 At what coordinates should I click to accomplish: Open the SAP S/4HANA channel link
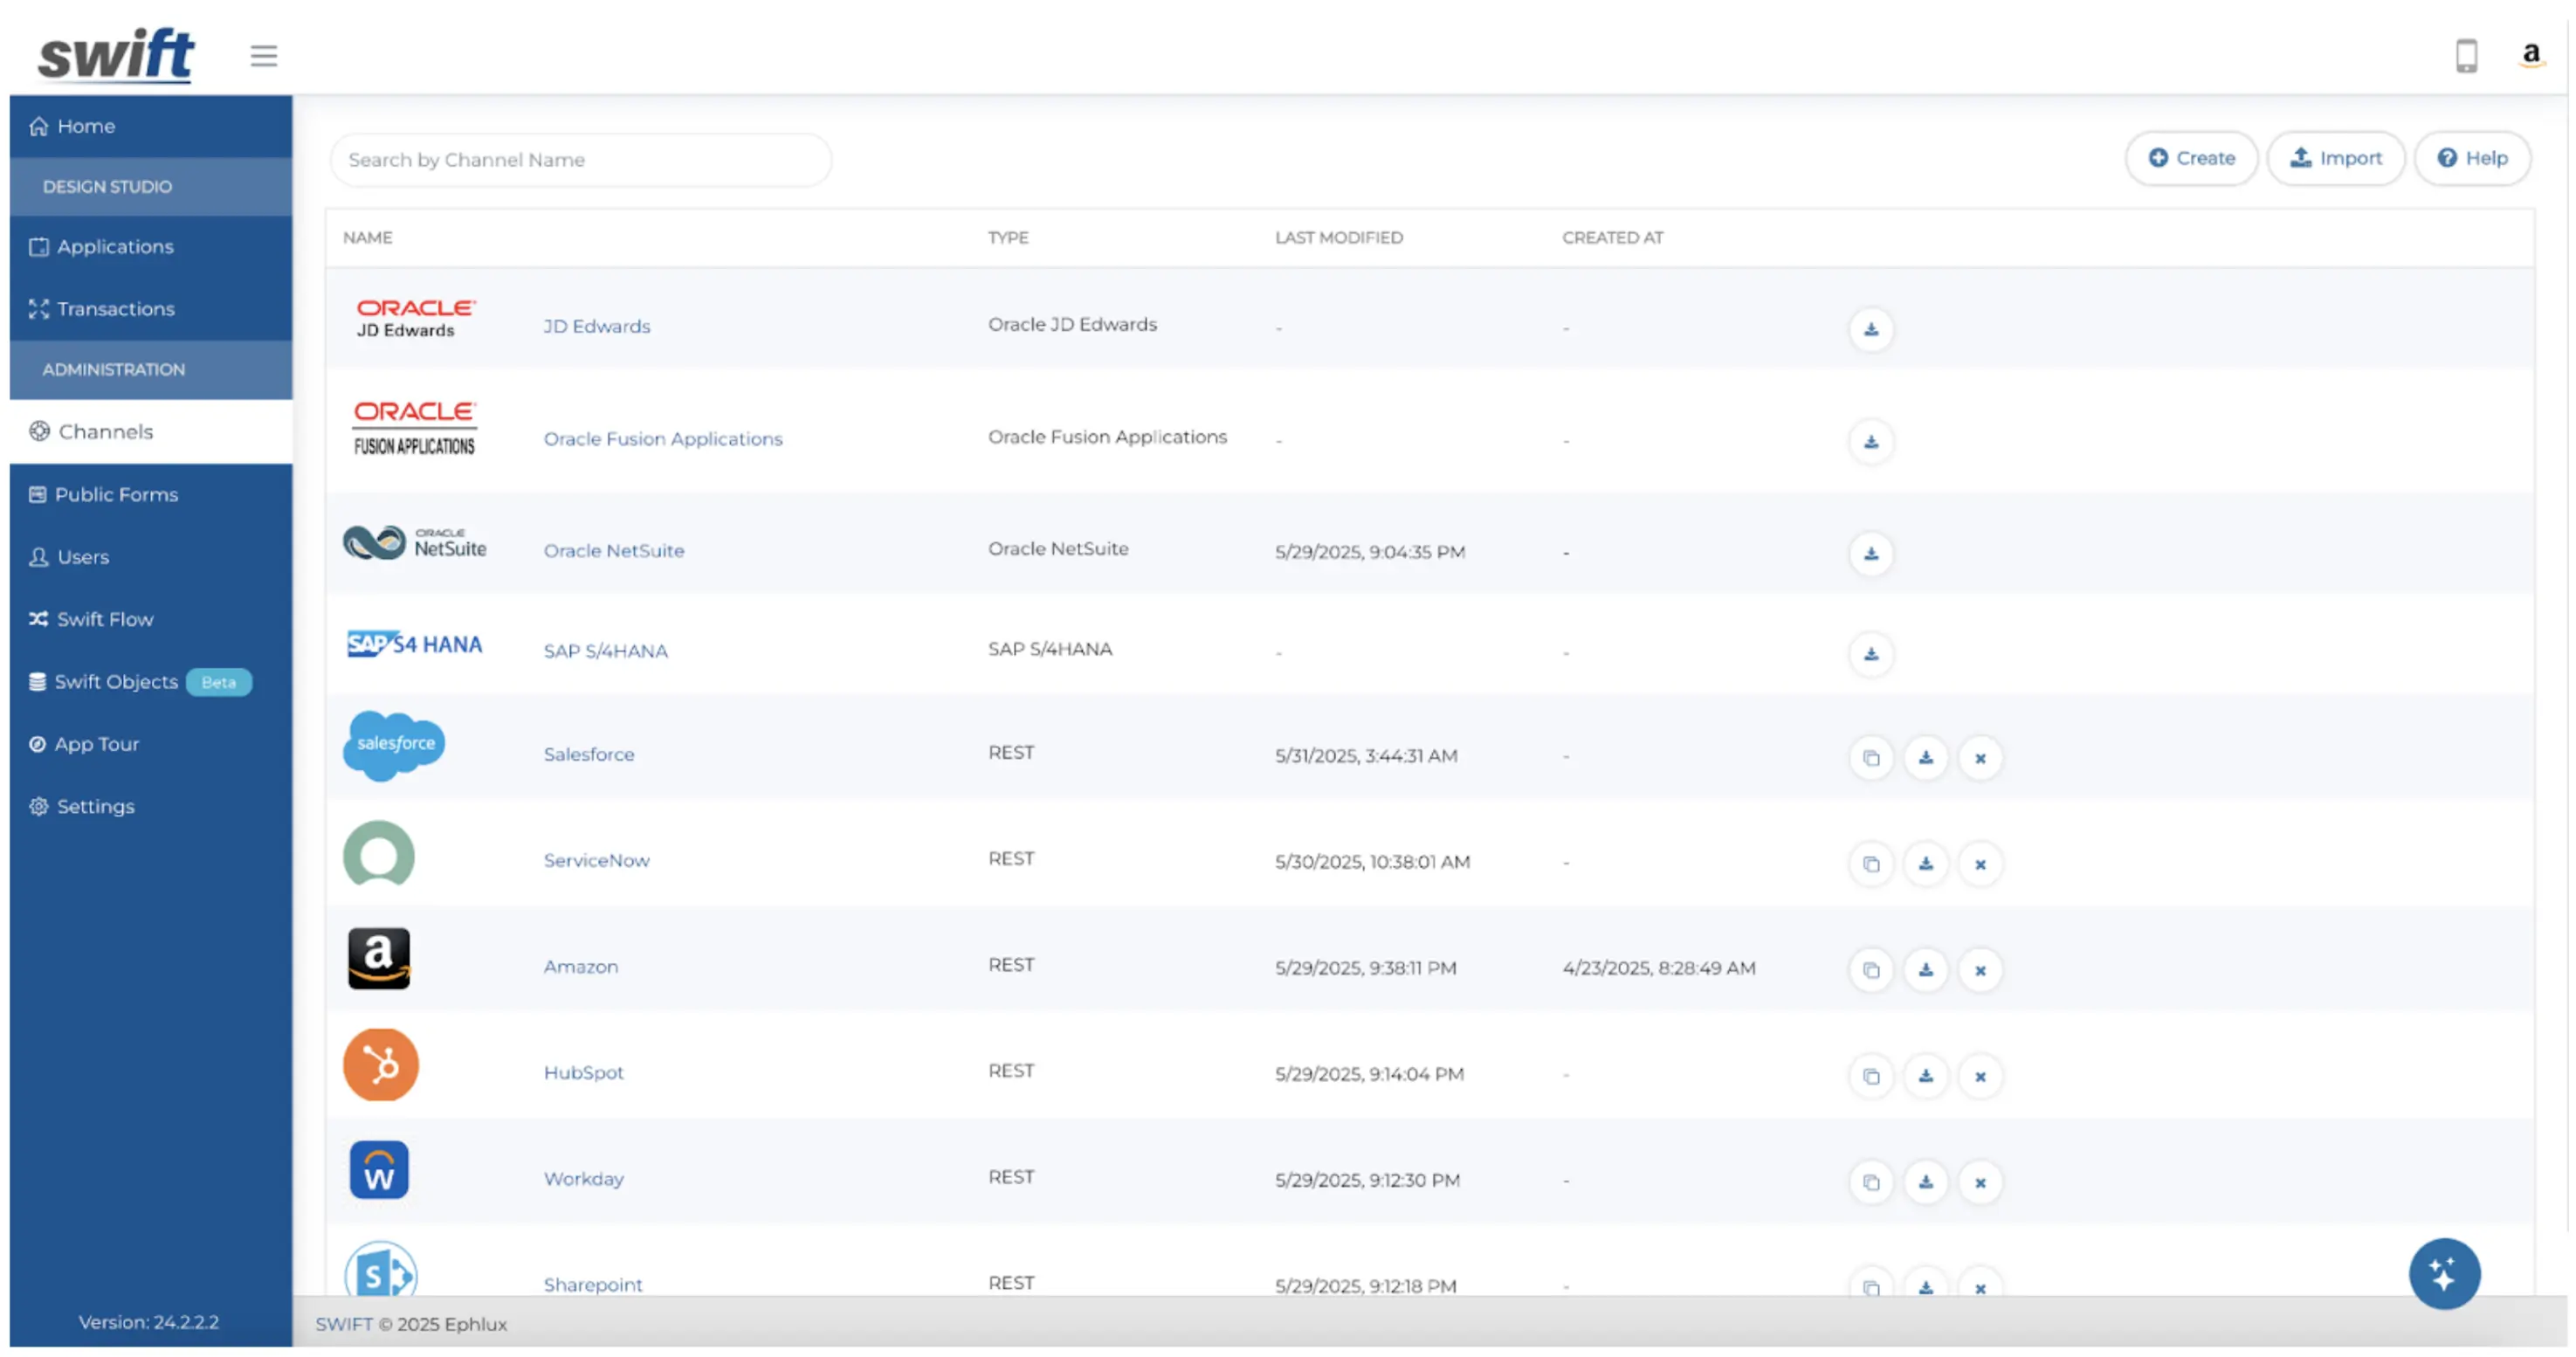click(605, 651)
